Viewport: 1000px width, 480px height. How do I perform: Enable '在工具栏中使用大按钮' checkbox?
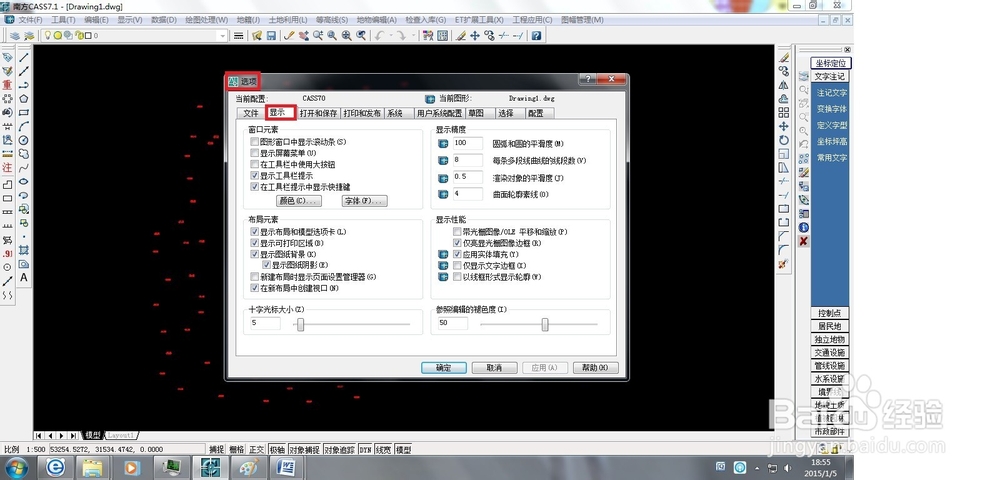coord(255,164)
